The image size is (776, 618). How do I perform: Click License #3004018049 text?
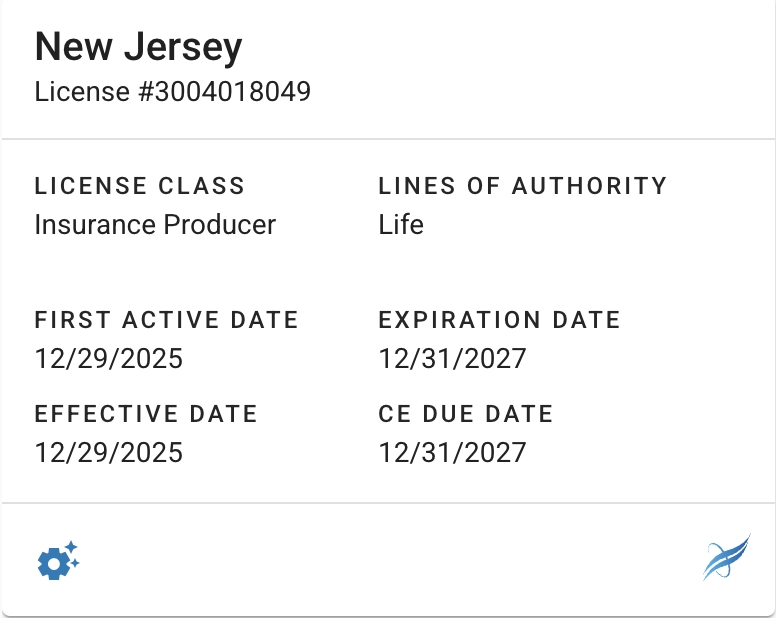pos(172,92)
